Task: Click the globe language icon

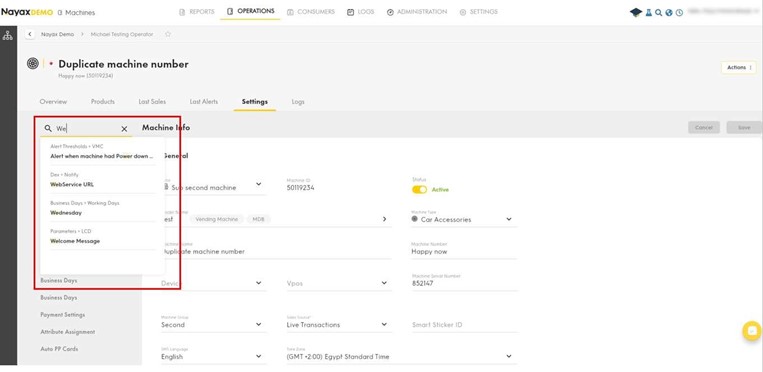Action: (x=669, y=12)
